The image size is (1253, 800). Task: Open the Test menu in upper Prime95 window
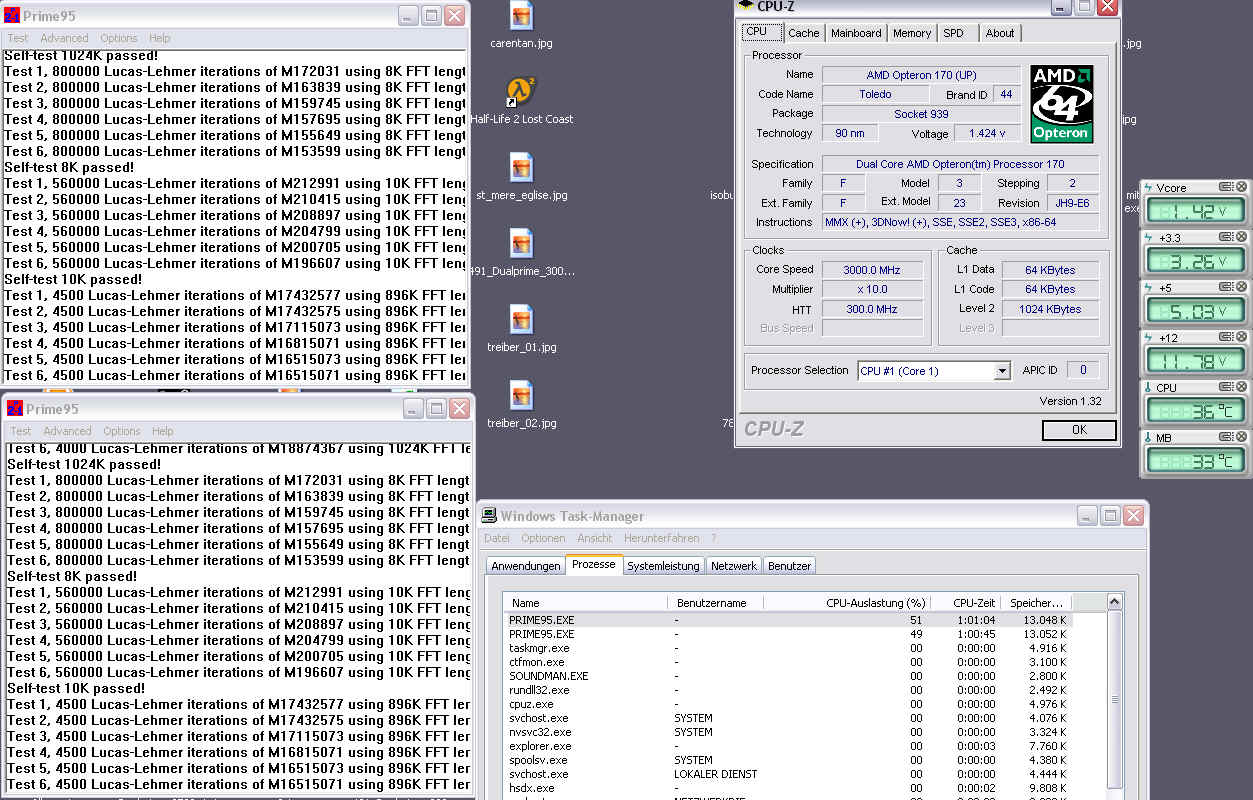pyautogui.click(x=18, y=38)
